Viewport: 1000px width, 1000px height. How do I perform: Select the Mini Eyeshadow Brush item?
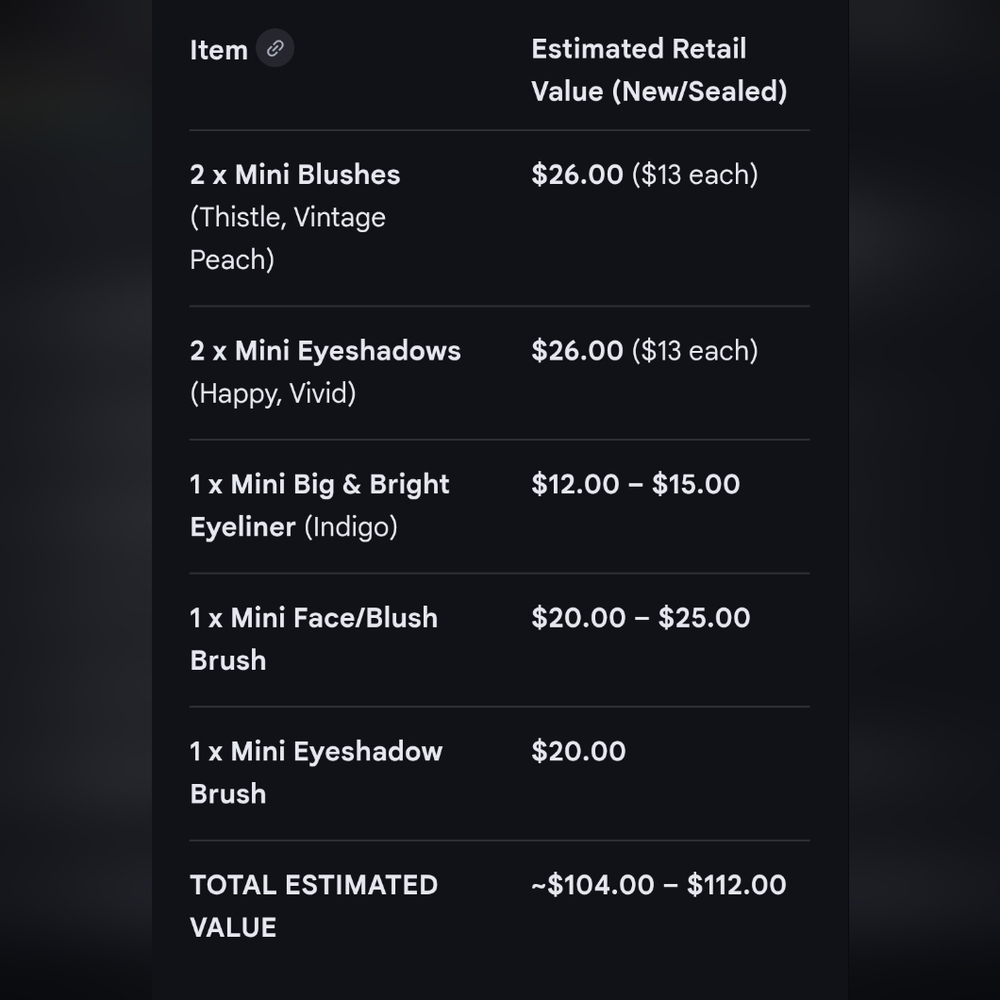316,773
